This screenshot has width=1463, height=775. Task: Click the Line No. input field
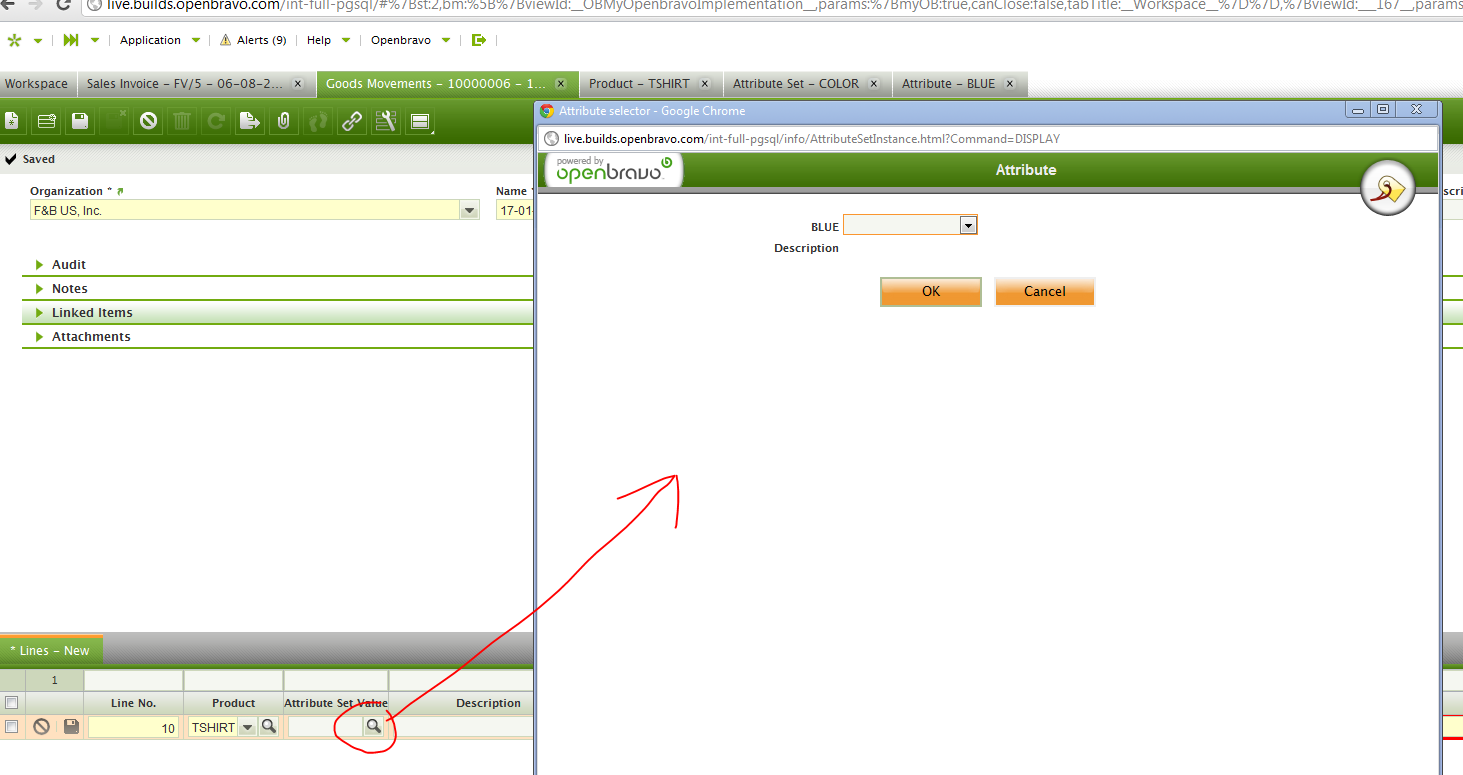(134, 728)
